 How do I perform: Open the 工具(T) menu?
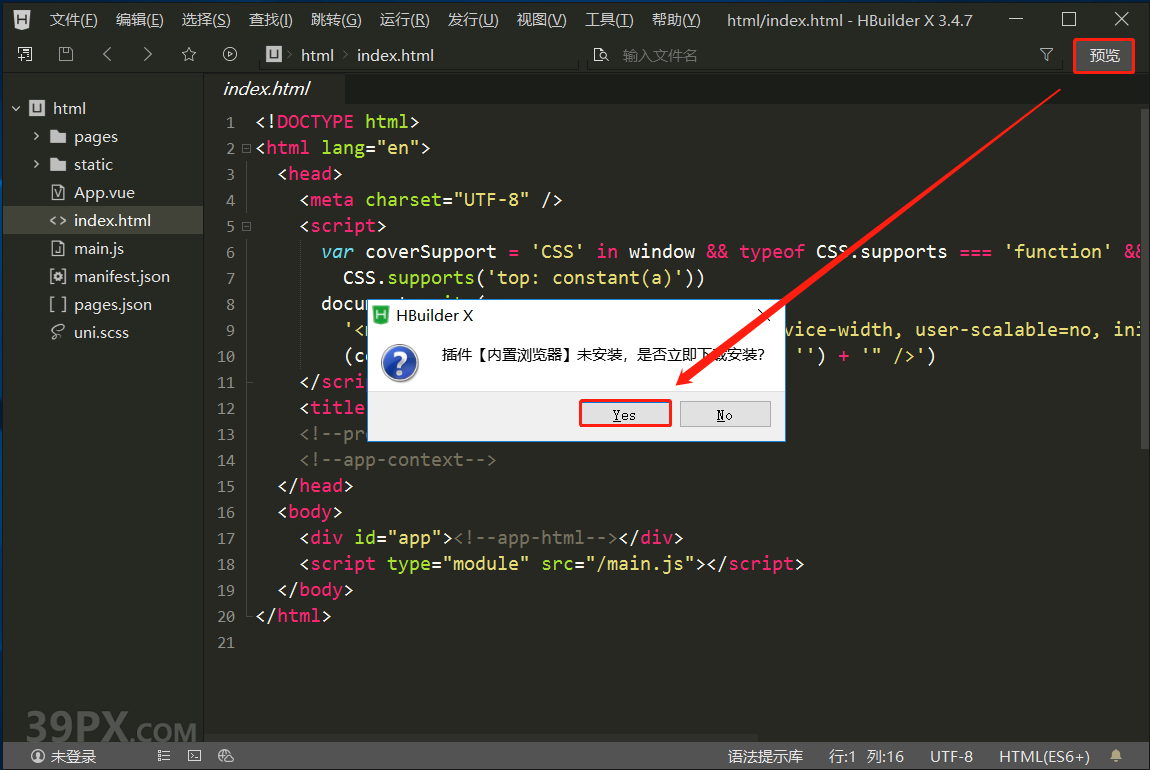pyautogui.click(x=609, y=20)
